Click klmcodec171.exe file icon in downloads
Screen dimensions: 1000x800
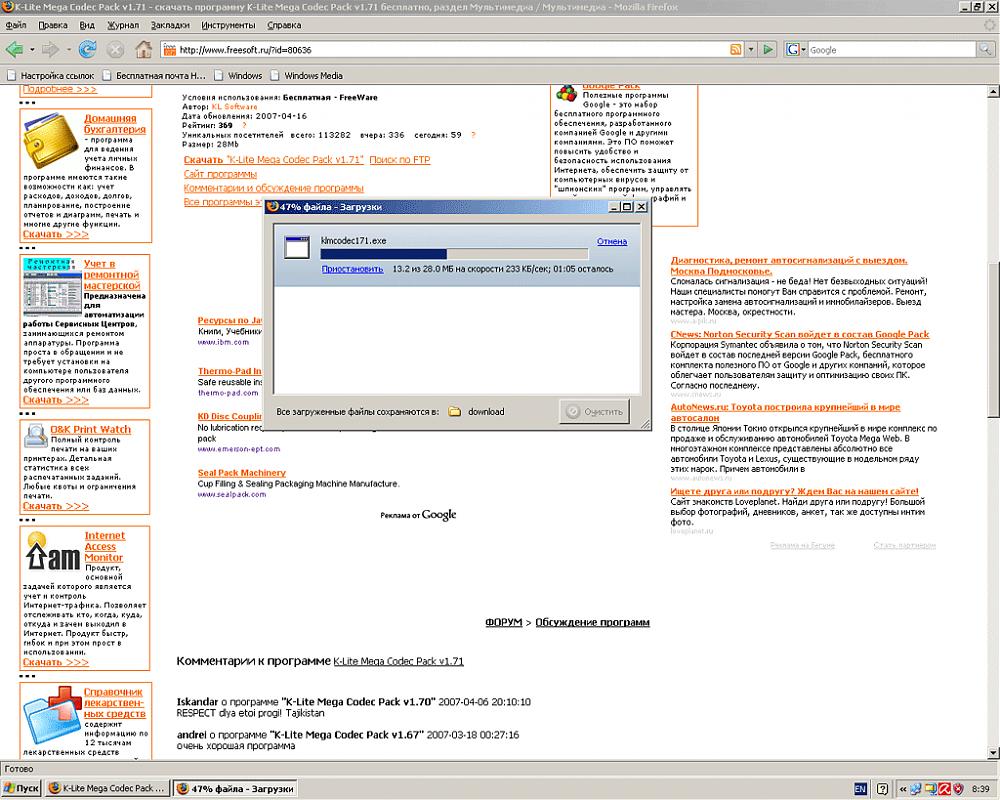point(296,250)
